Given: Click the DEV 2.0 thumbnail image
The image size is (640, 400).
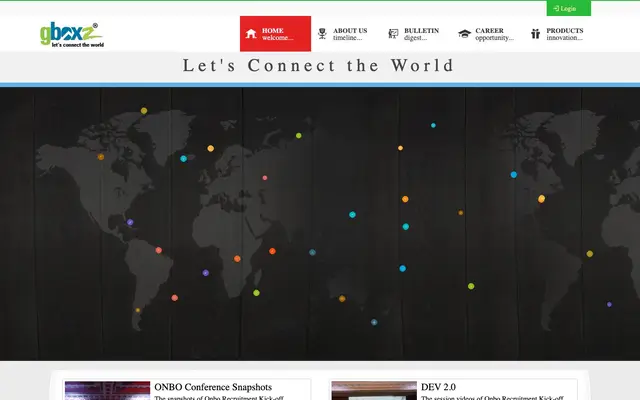Looking at the screenshot, I should point(374,391).
